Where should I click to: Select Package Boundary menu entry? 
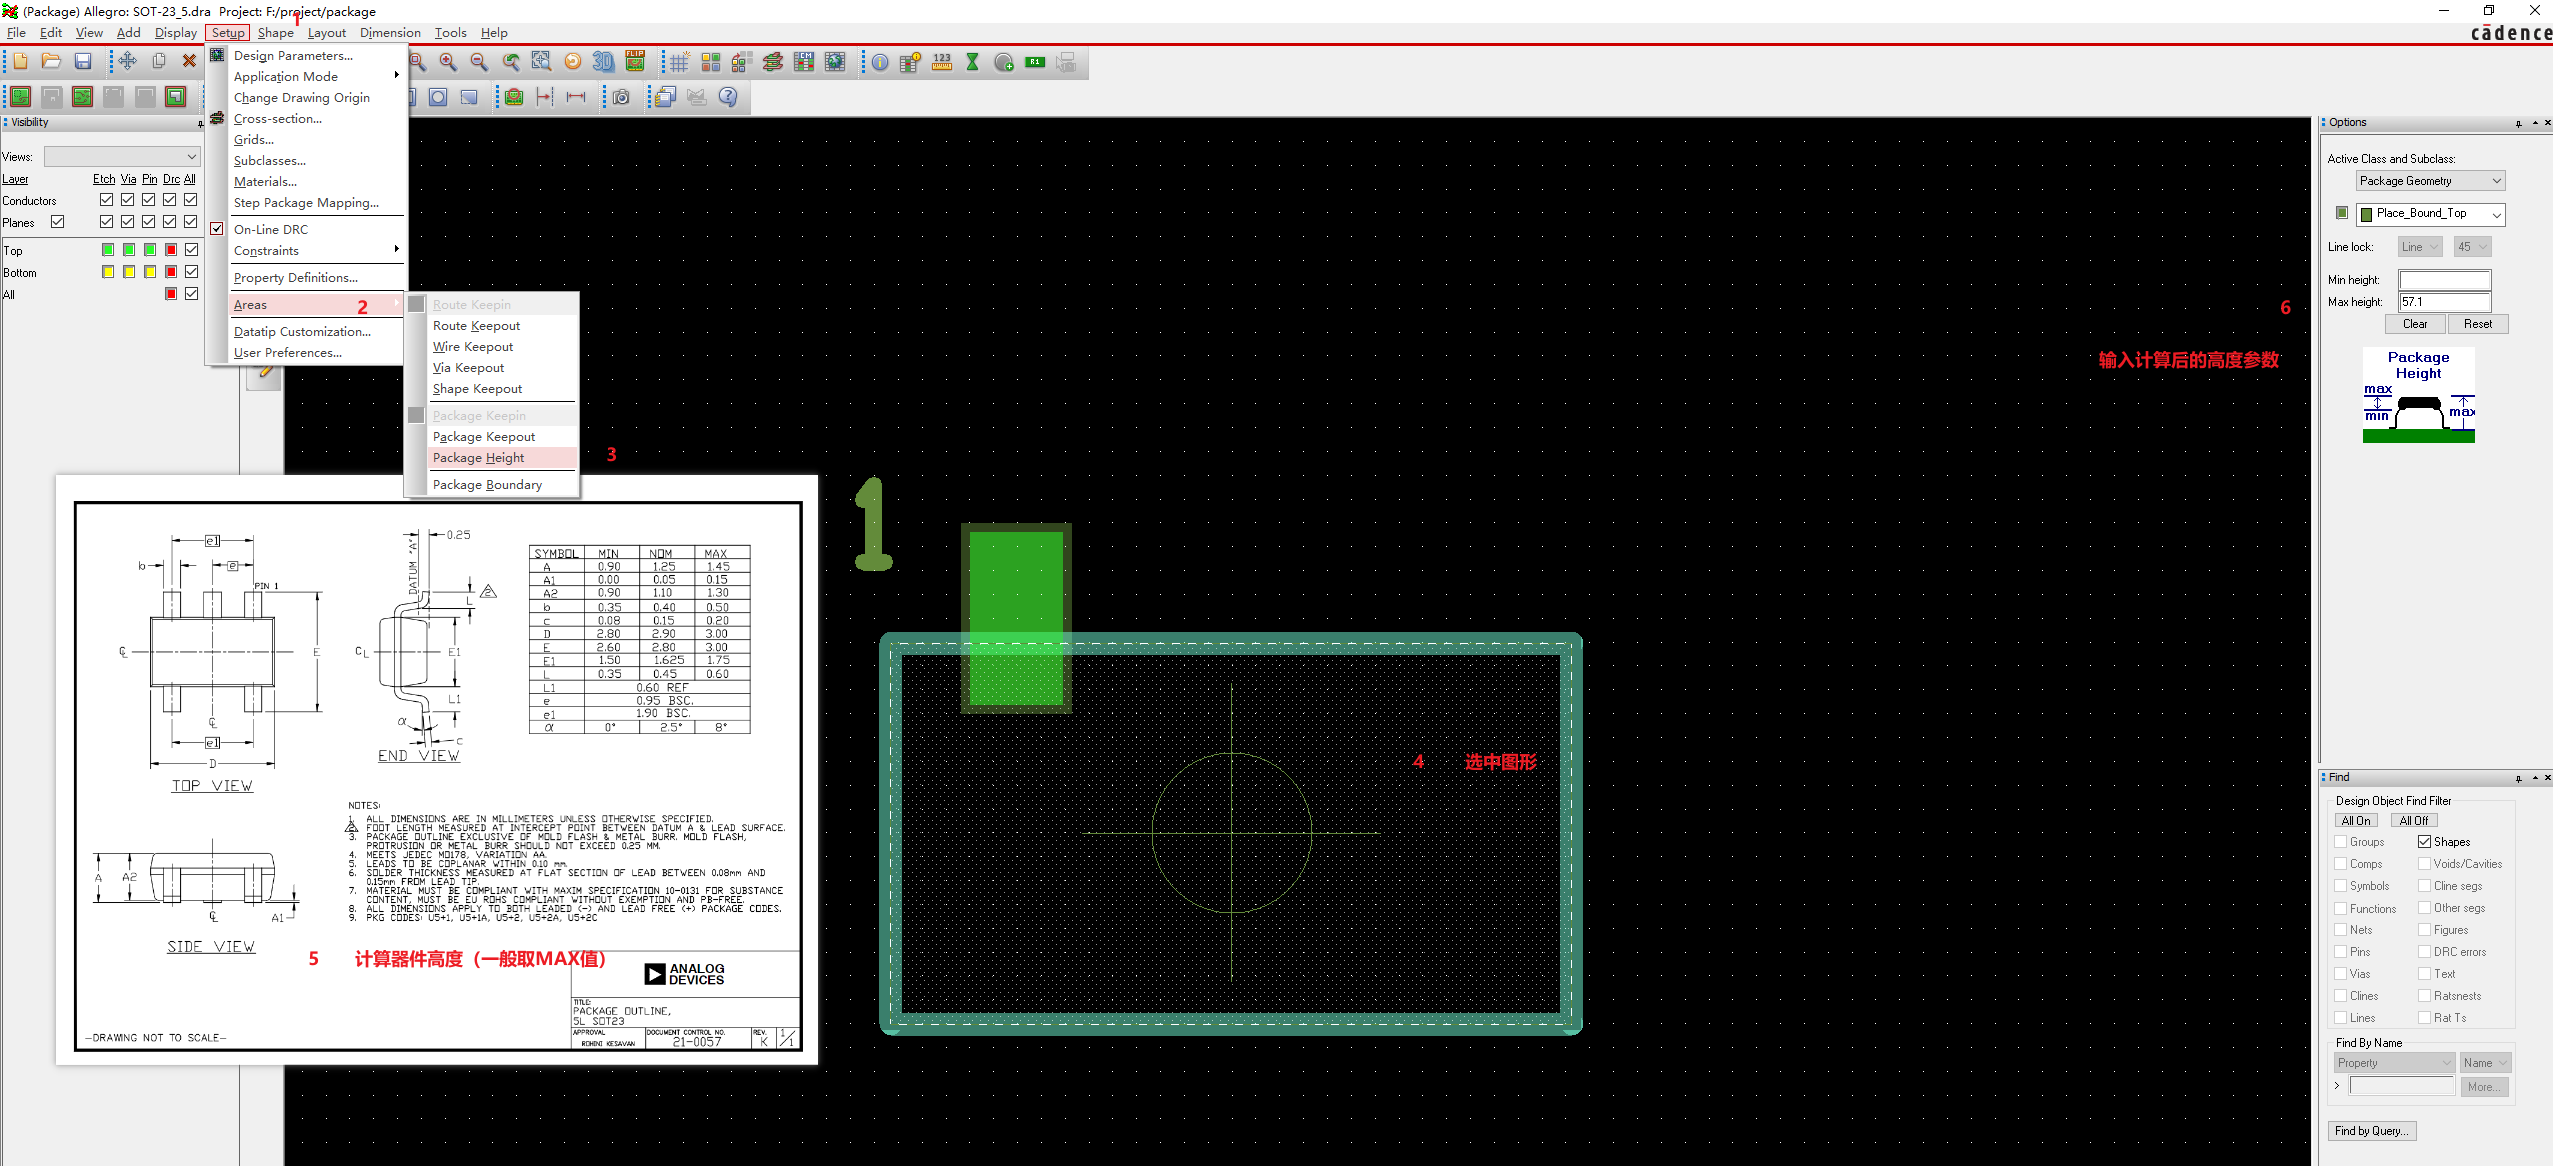point(487,485)
